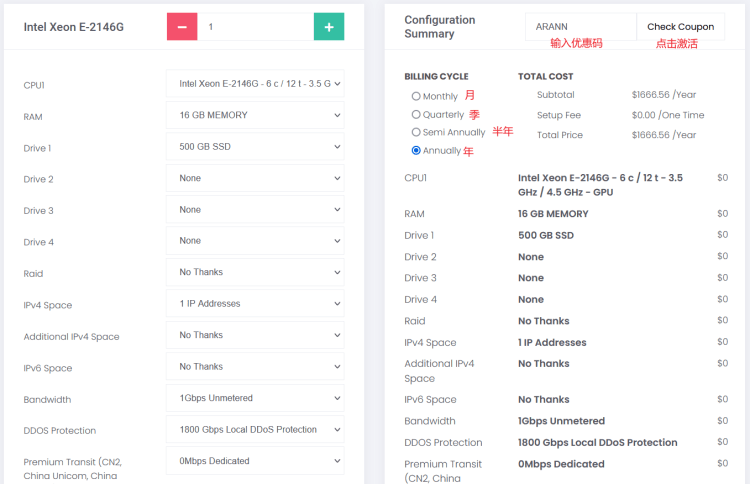Open the CPU1 processor dropdown
Screen dimensions: 750x484
pyautogui.click(x=255, y=84)
